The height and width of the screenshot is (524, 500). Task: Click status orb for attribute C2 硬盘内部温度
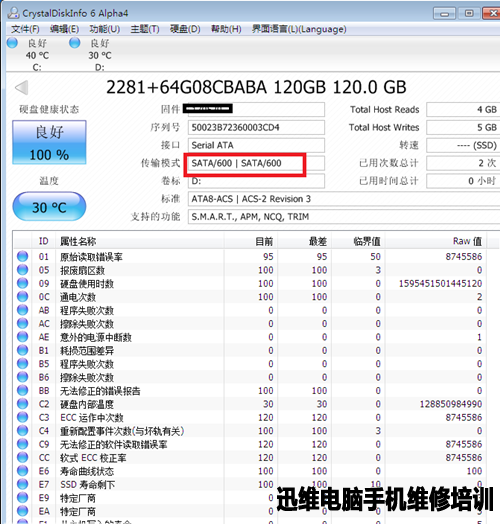[23, 404]
